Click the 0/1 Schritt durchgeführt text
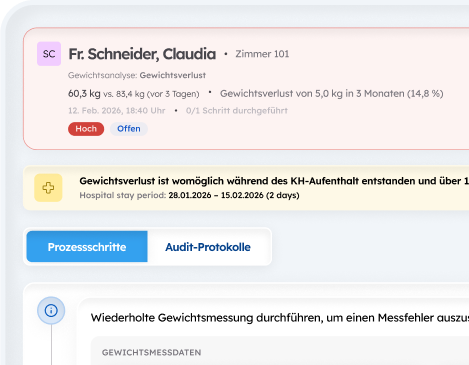469x365 pixels. (237, 111)
